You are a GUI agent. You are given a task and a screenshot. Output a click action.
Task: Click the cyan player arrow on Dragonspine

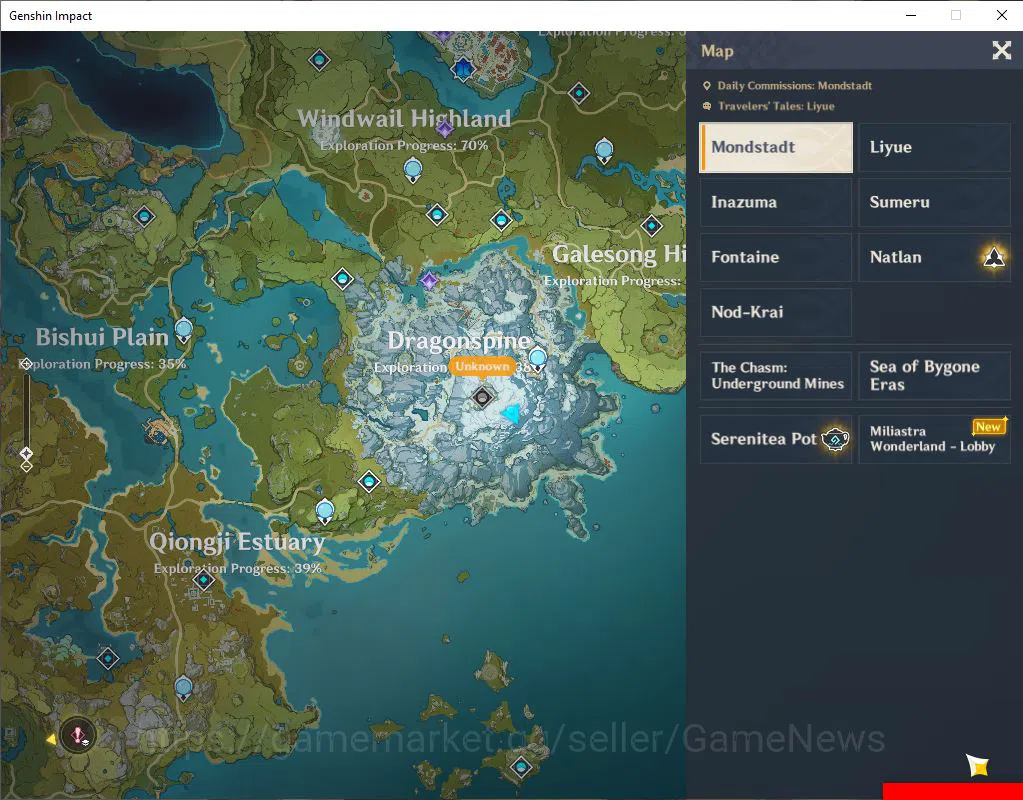click(x=512, y=413)
